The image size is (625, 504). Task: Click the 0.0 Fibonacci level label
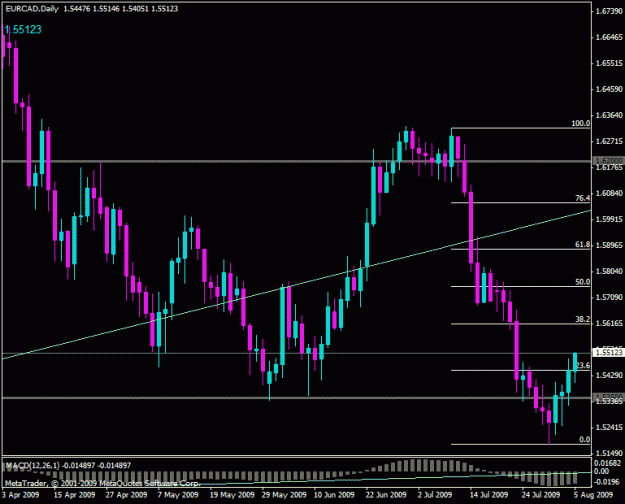pyautogui.click(x=584, y=439)
